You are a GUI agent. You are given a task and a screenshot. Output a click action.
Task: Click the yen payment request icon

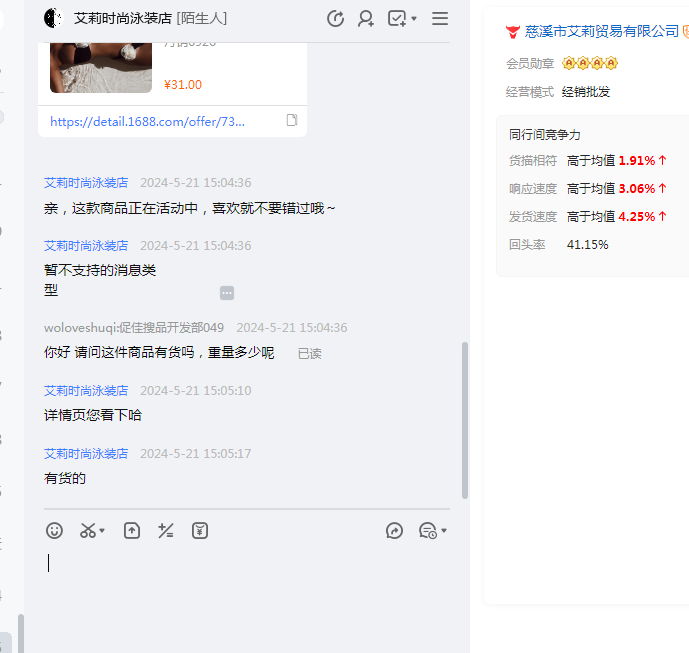coord(200,531)
